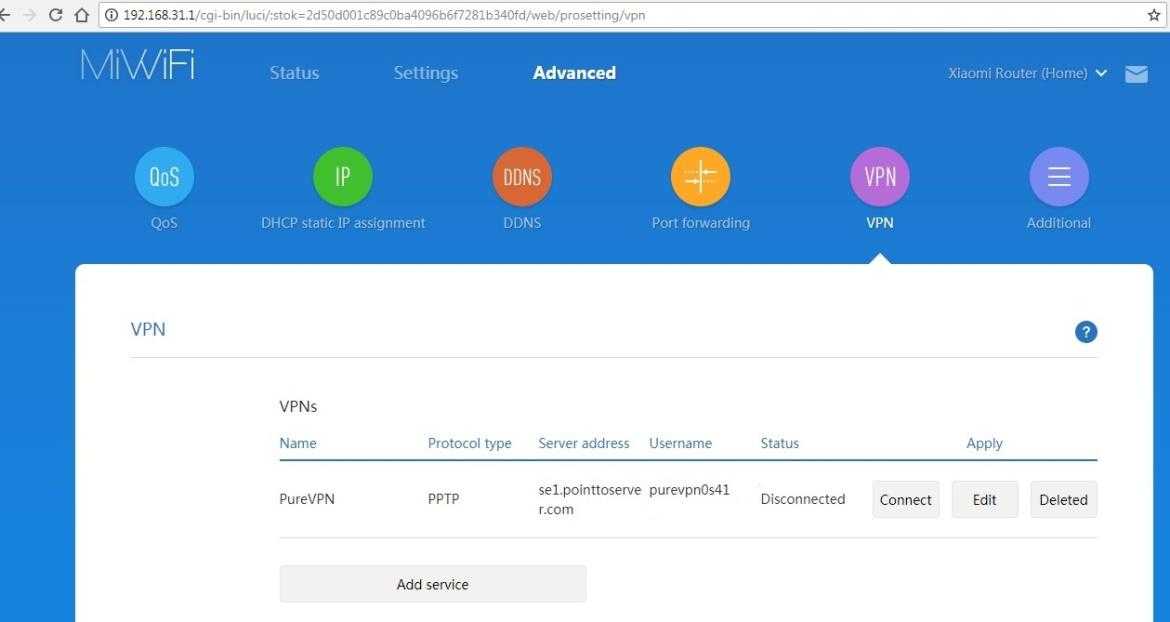This screenshot has height=622, width=1170.
Task: Switch to the Status tab
Action: click(294, 73)
